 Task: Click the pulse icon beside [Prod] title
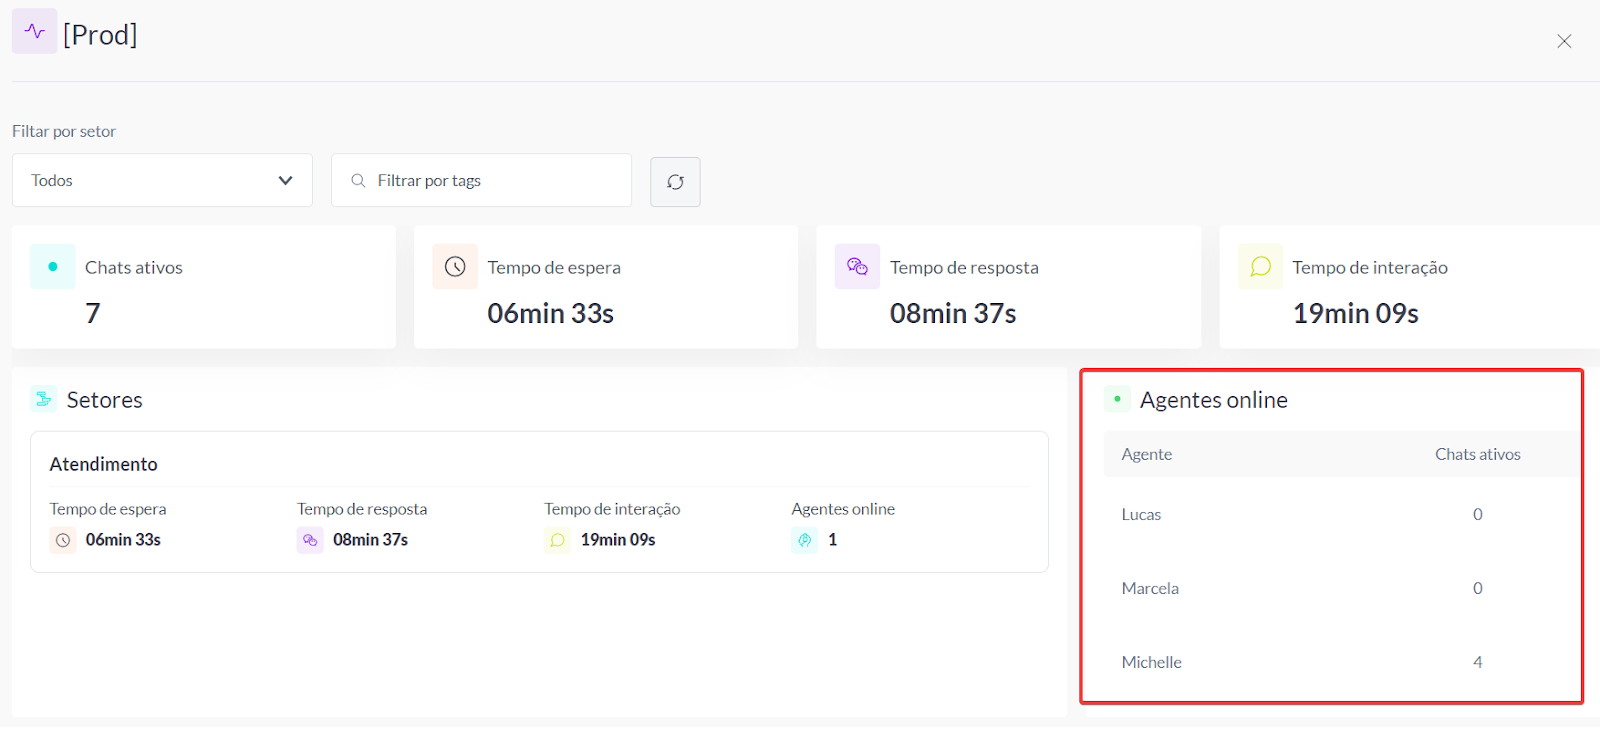35,31
